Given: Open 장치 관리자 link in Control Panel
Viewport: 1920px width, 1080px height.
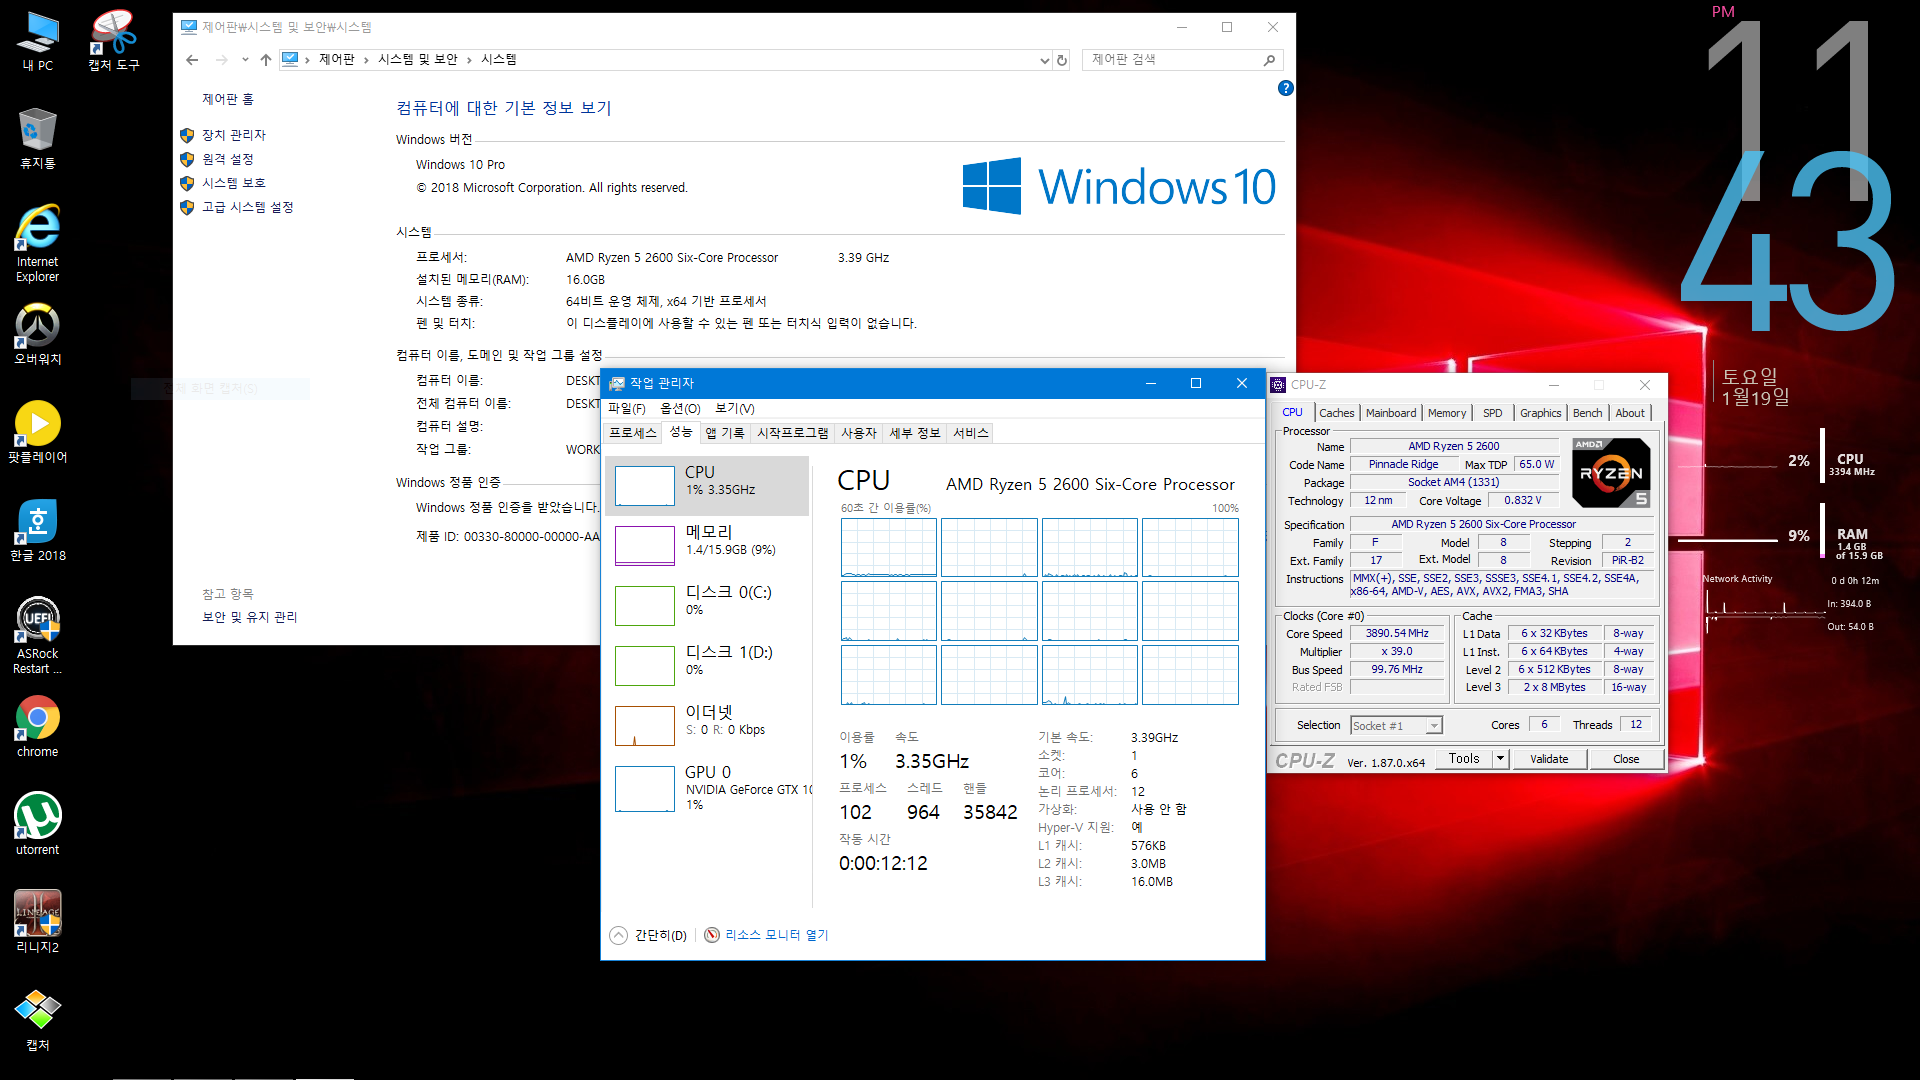Looking at the screenshot, I should (x=234, y=135).
